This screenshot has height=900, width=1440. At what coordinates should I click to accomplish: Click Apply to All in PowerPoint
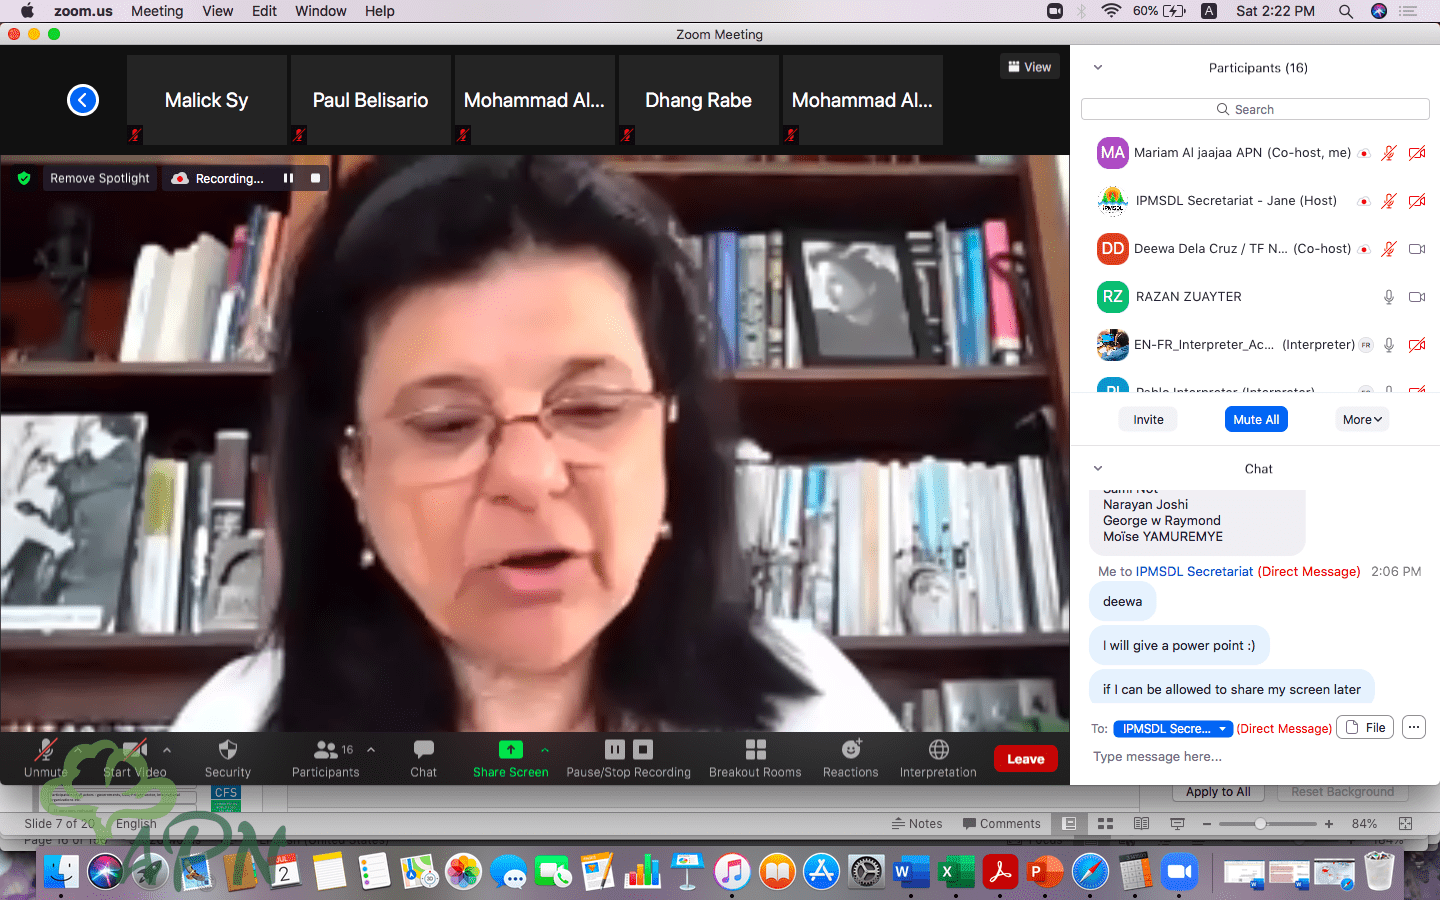click(x=1218, y=792)
